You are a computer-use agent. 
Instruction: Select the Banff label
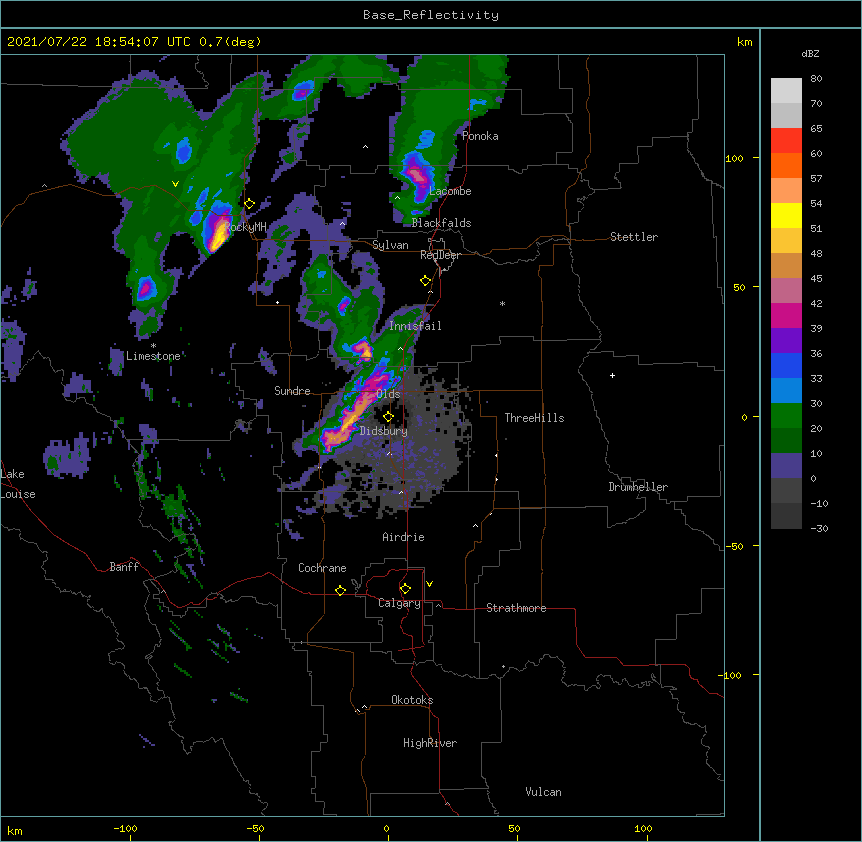tap(124, 567)
